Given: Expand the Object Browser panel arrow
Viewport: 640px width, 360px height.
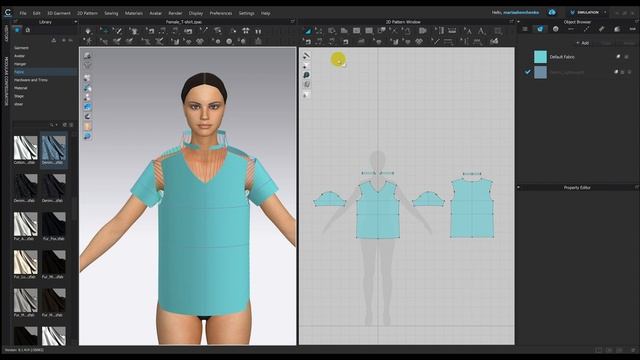Looking at the screenshot, I should pos(519,22).
